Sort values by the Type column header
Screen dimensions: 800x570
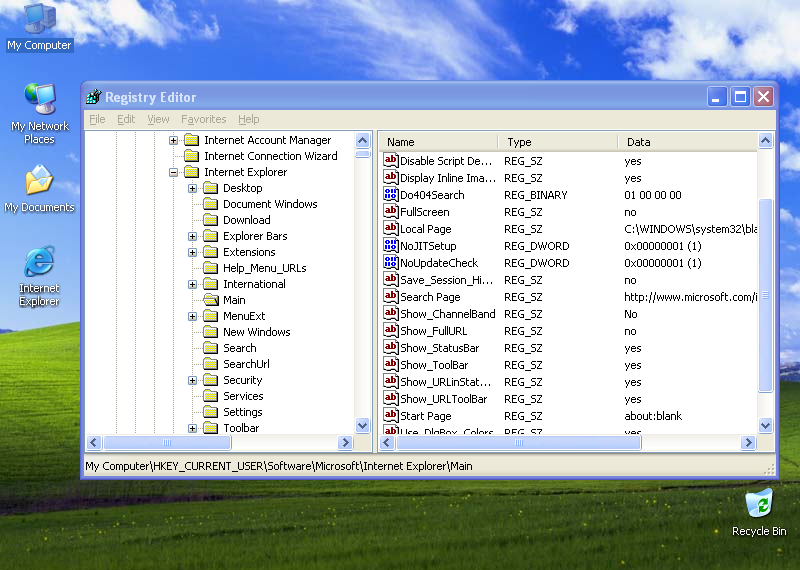[x=559, y=142]
